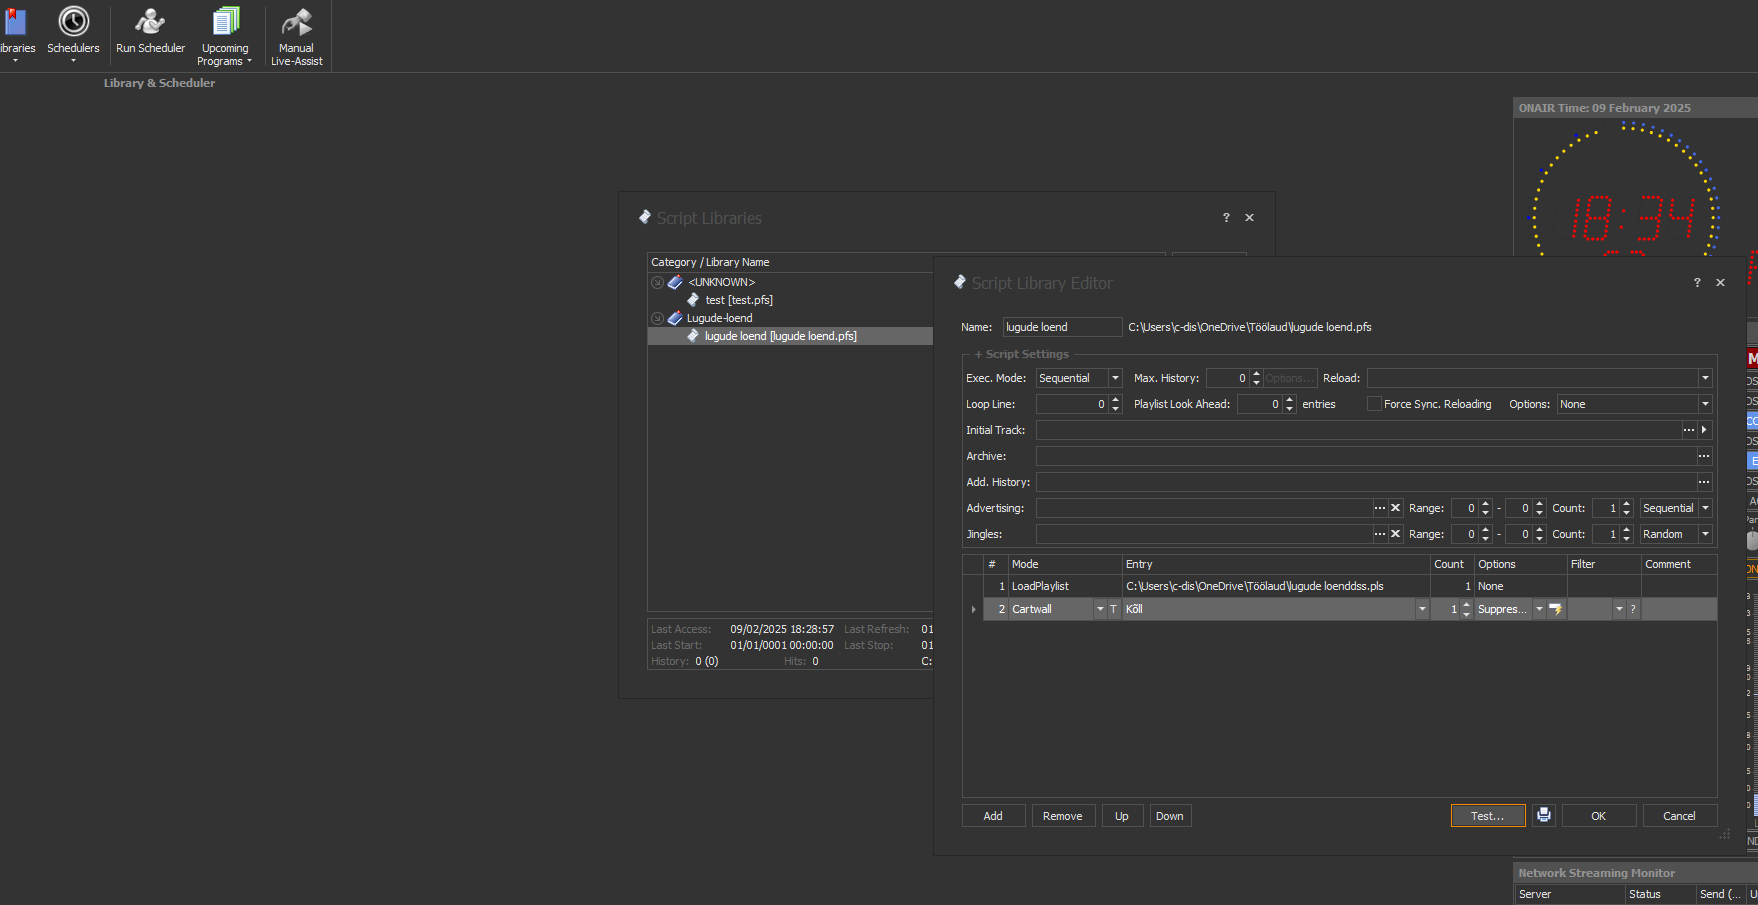Viewport: 1758px width, 905px height.
Task: Click the Name field containing lugude loend
Action: (x=1061, y=327)
